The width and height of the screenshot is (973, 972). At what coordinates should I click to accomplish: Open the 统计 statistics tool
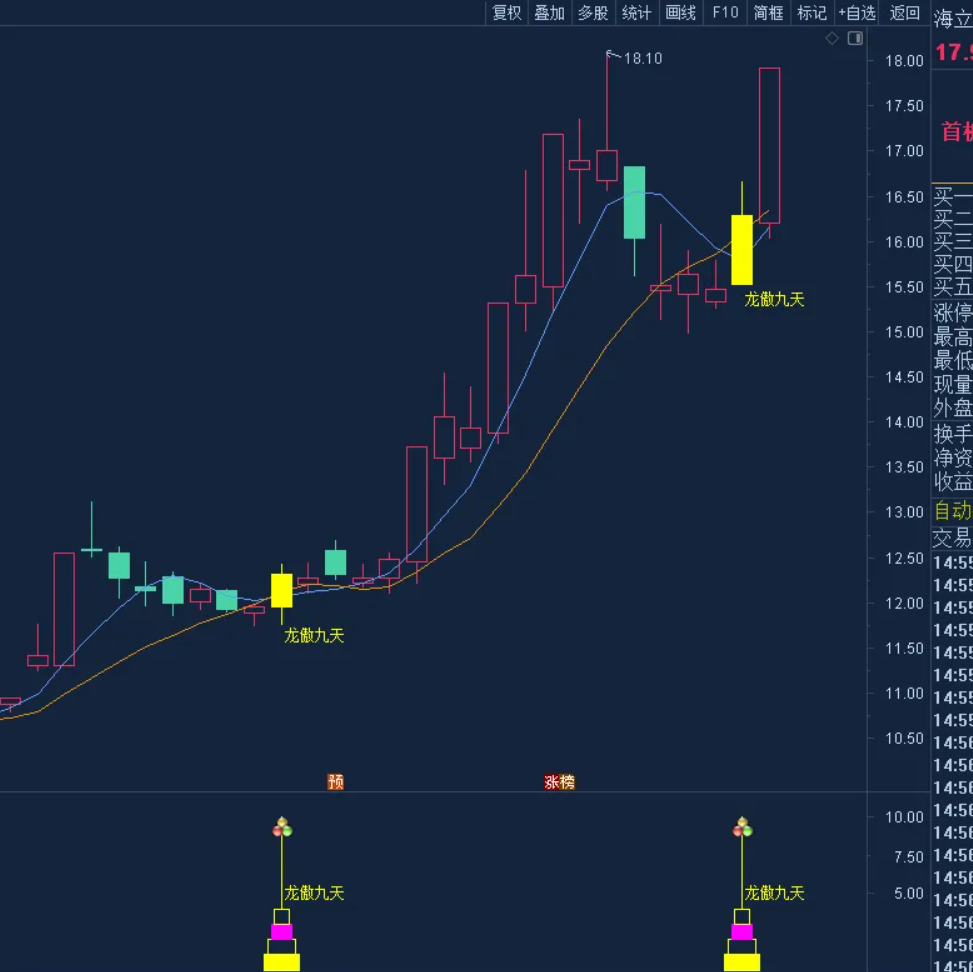click(636, 13)
